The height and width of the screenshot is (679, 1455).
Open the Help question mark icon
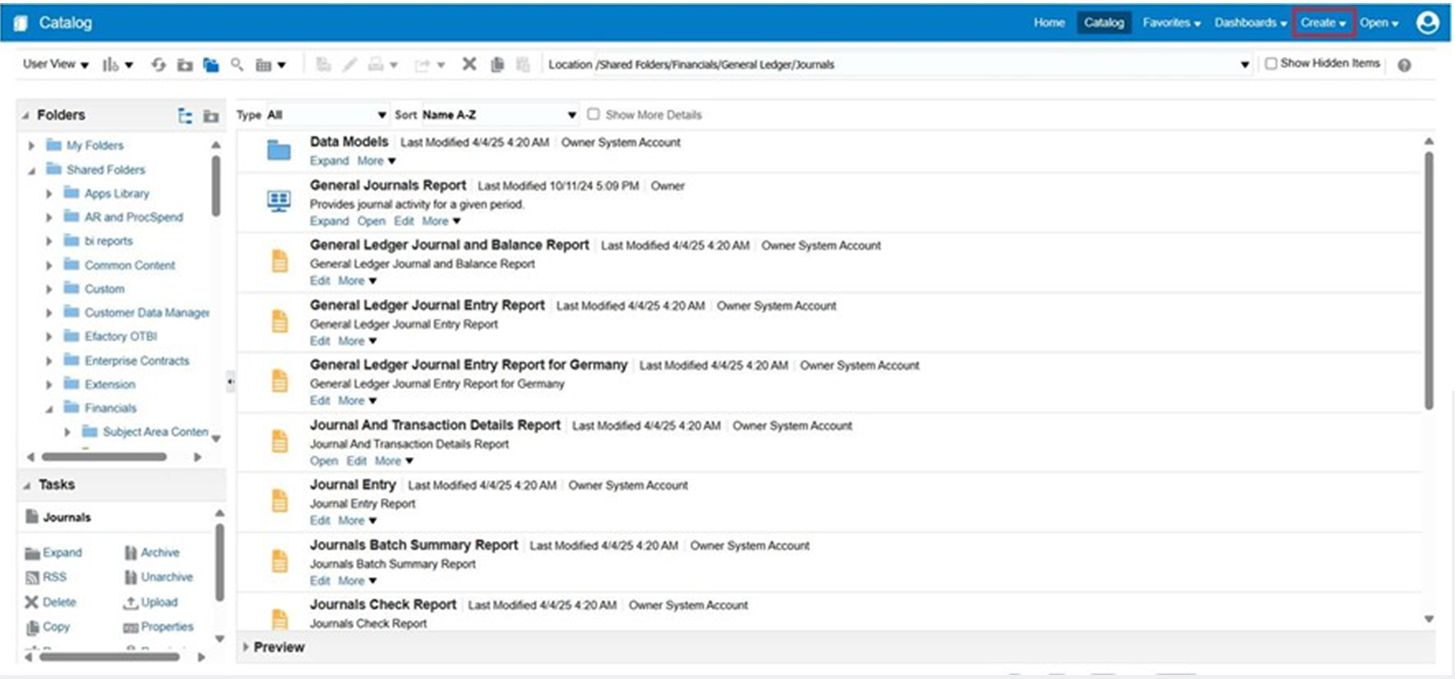1404,63
